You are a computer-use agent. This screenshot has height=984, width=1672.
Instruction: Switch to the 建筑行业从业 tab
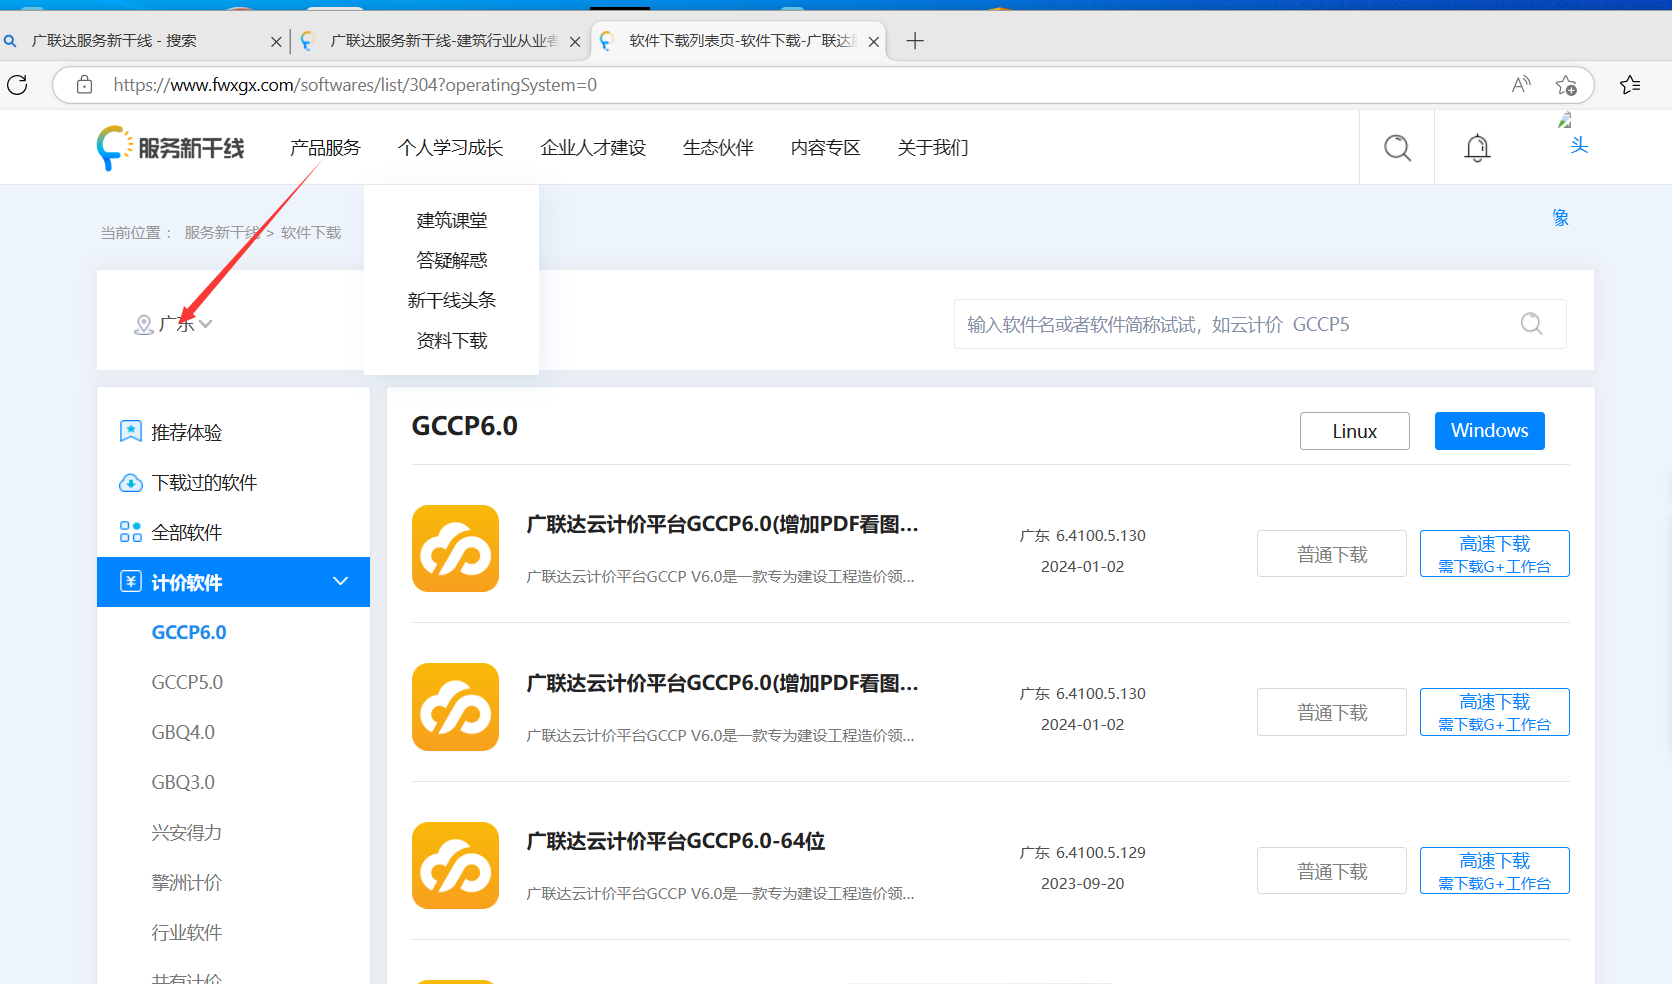[x=440, y=41]
